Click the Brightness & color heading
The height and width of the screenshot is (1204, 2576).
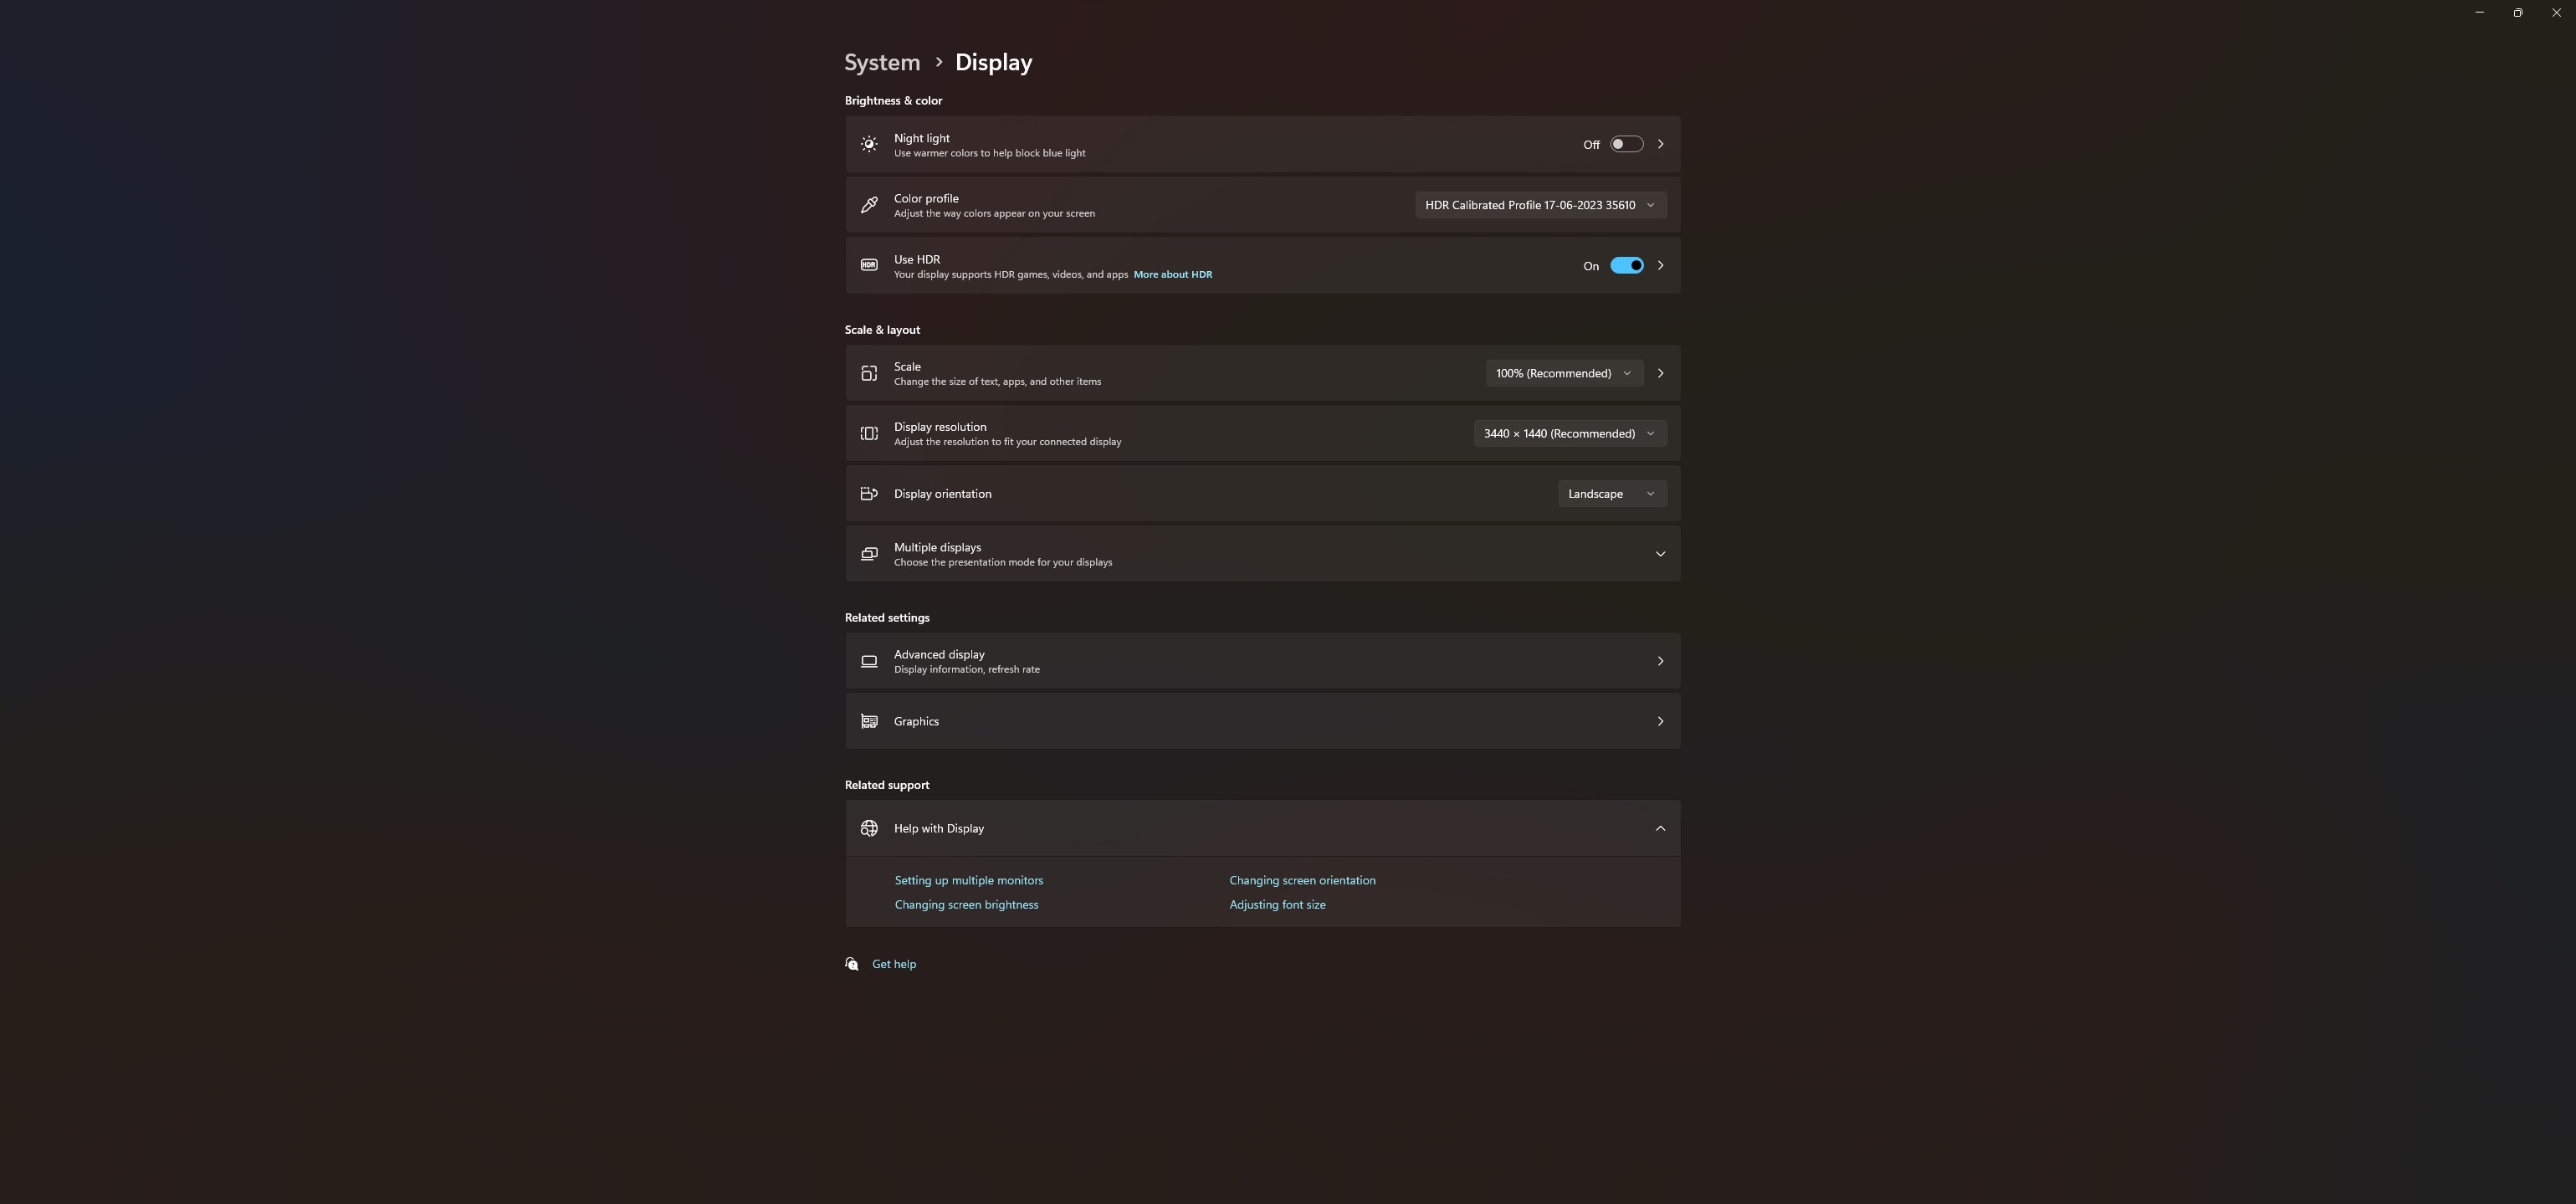pos(893,101)
